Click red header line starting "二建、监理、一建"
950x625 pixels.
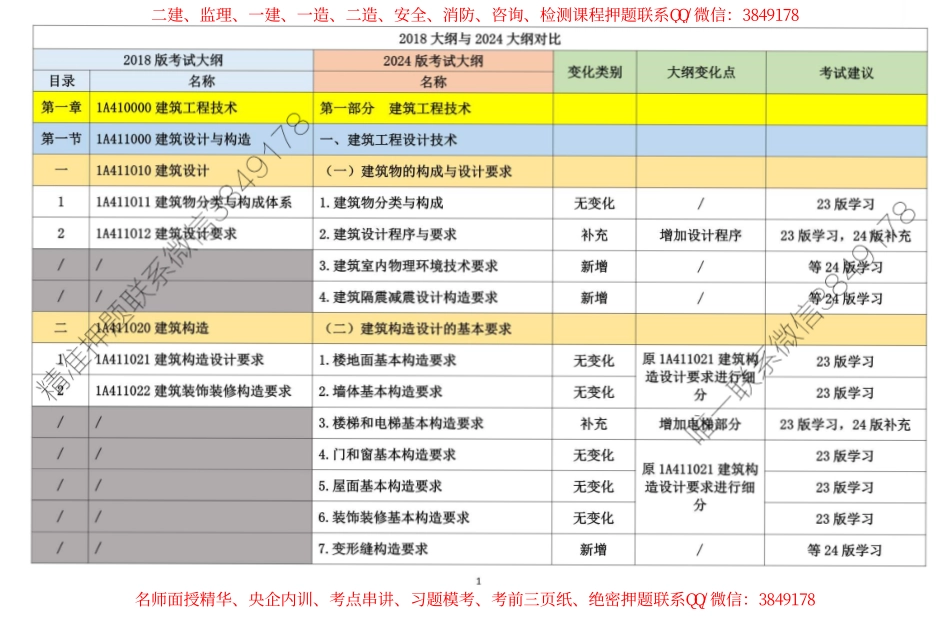(x=475, y=15)
